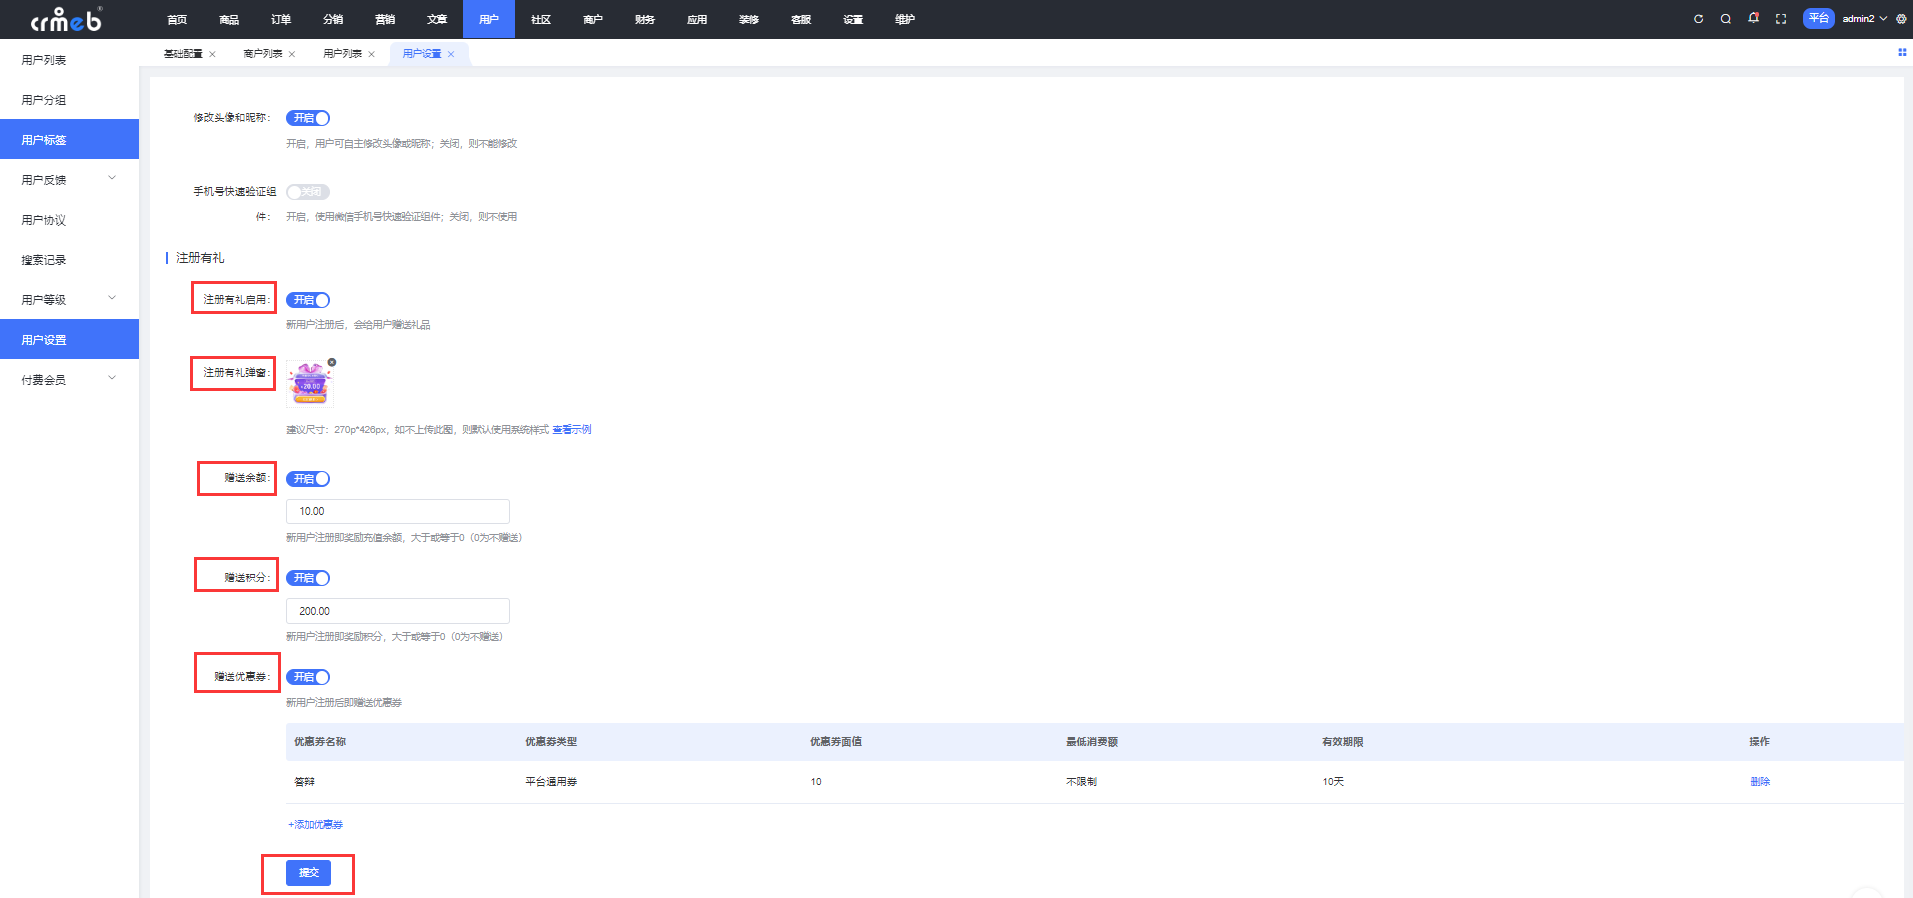
Task: Open the 营销 top menu
Action: [385, 19]
